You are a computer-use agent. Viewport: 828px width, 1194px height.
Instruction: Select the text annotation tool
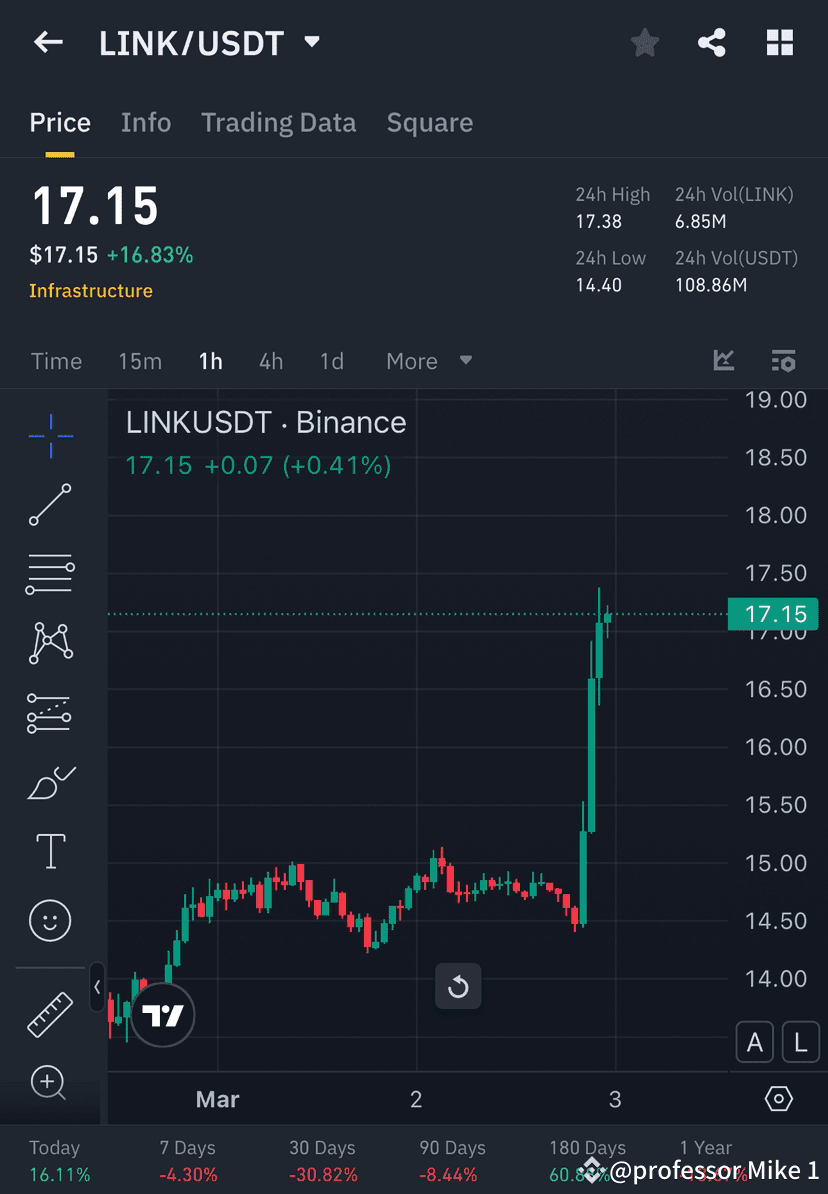point(50,851)
